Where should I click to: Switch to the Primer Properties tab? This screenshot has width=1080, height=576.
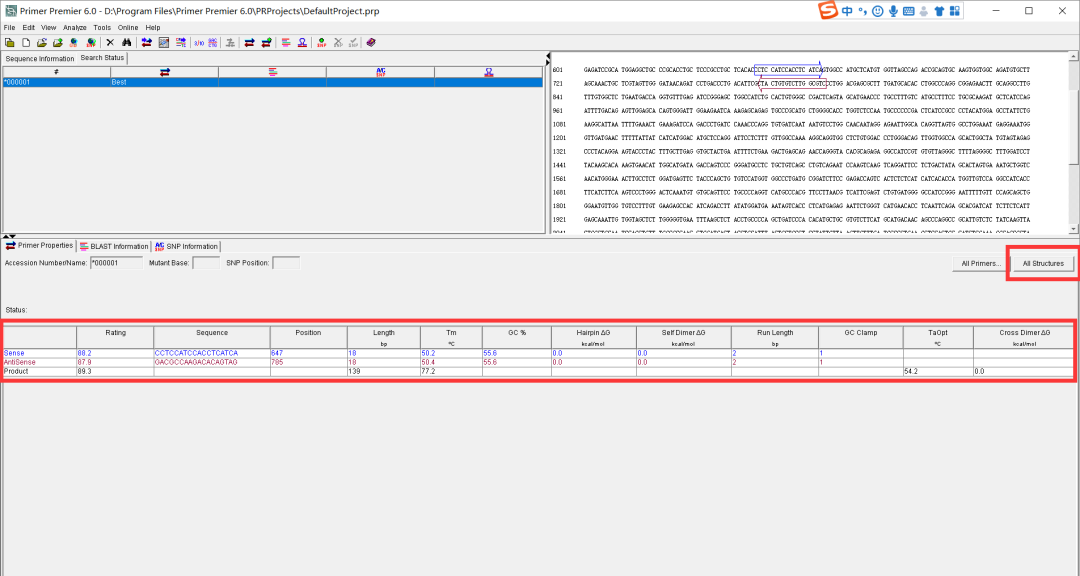(x=39, y=246)
